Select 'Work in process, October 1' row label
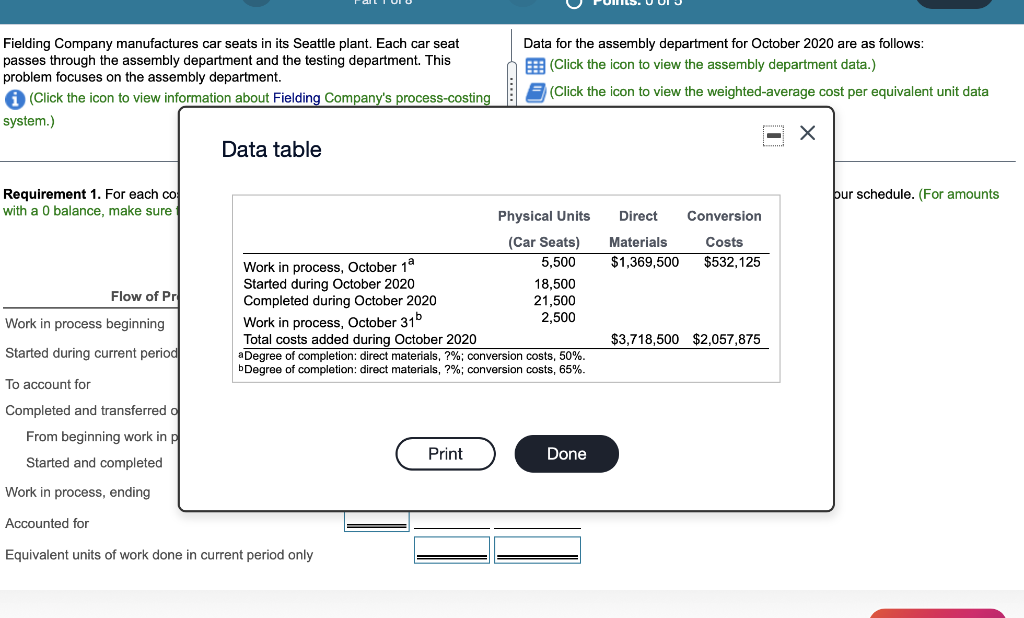 (328, 266)
